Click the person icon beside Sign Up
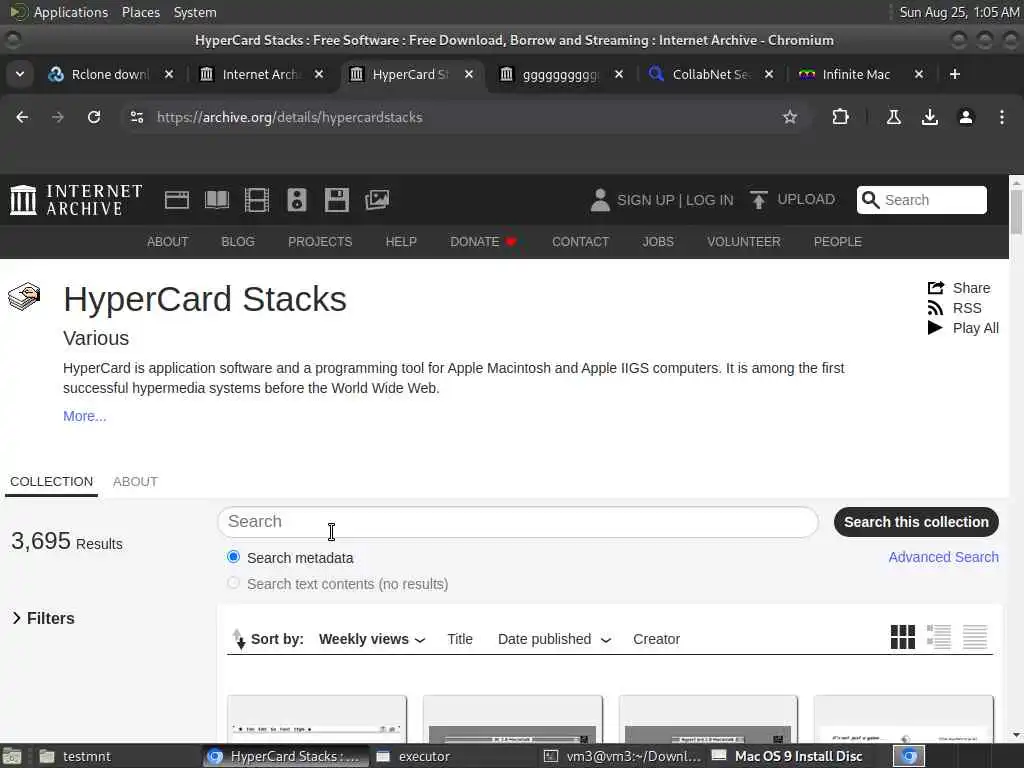1024x768 pixels. point(600,200)
